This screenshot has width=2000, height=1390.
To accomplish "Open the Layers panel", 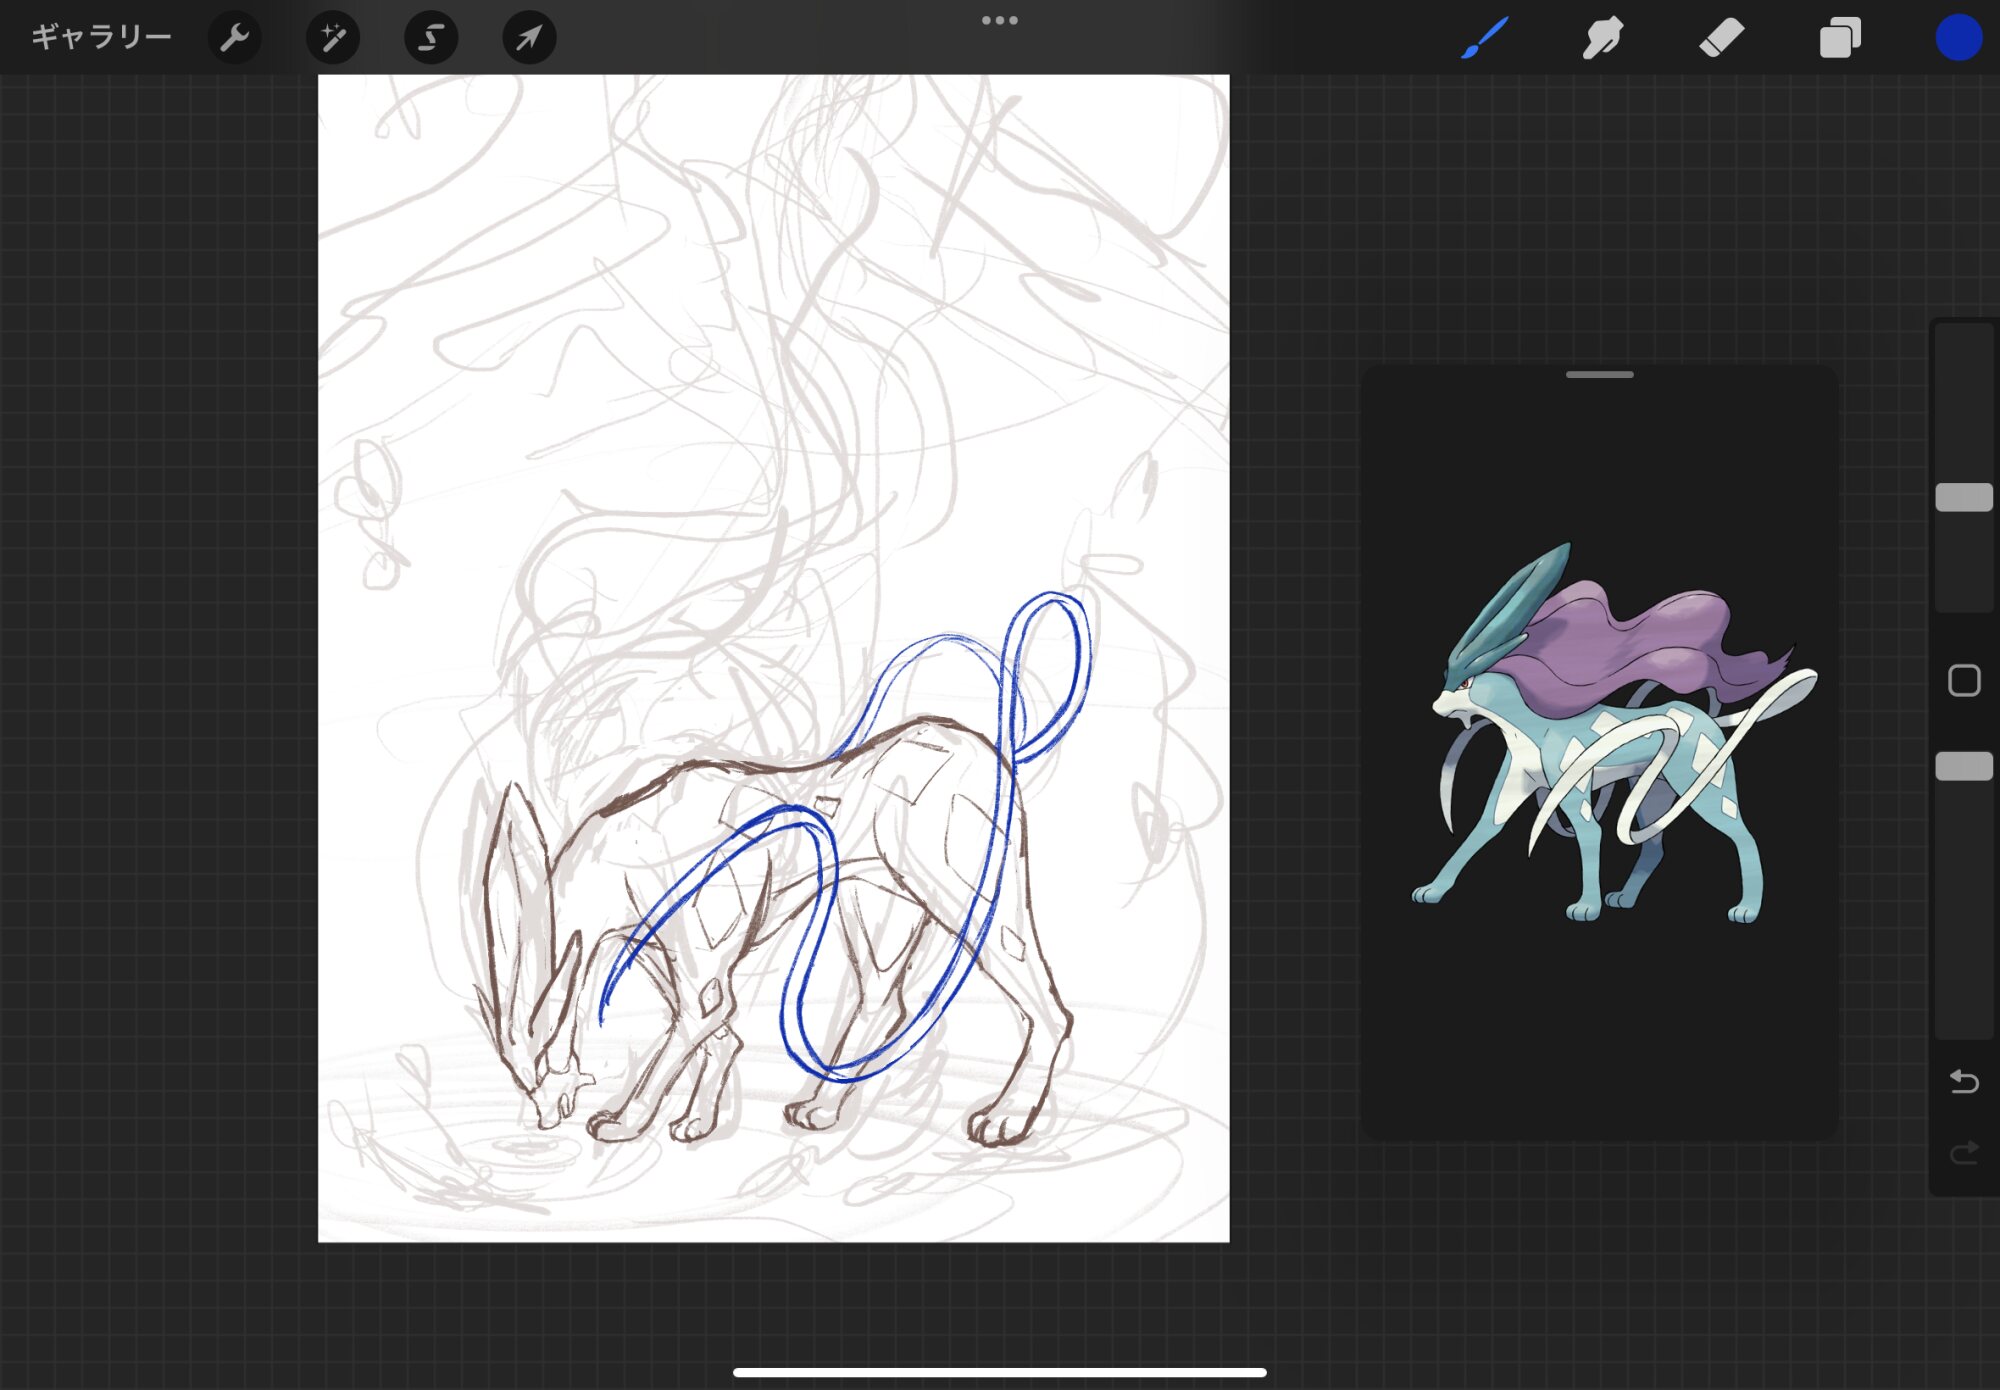I will (x=1840, y=38).
